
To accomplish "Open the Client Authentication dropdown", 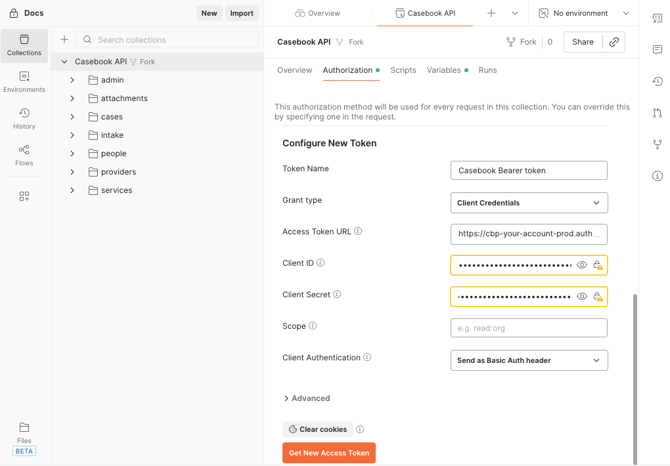I will point(529,360).
